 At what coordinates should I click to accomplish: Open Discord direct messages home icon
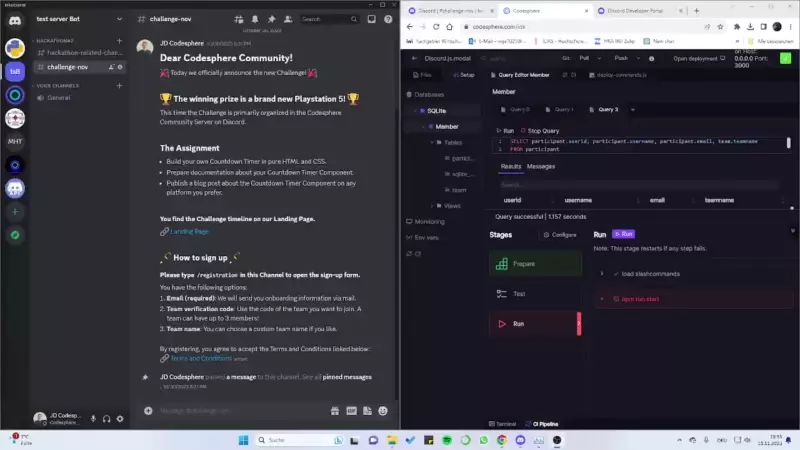(x=15, y=21)
